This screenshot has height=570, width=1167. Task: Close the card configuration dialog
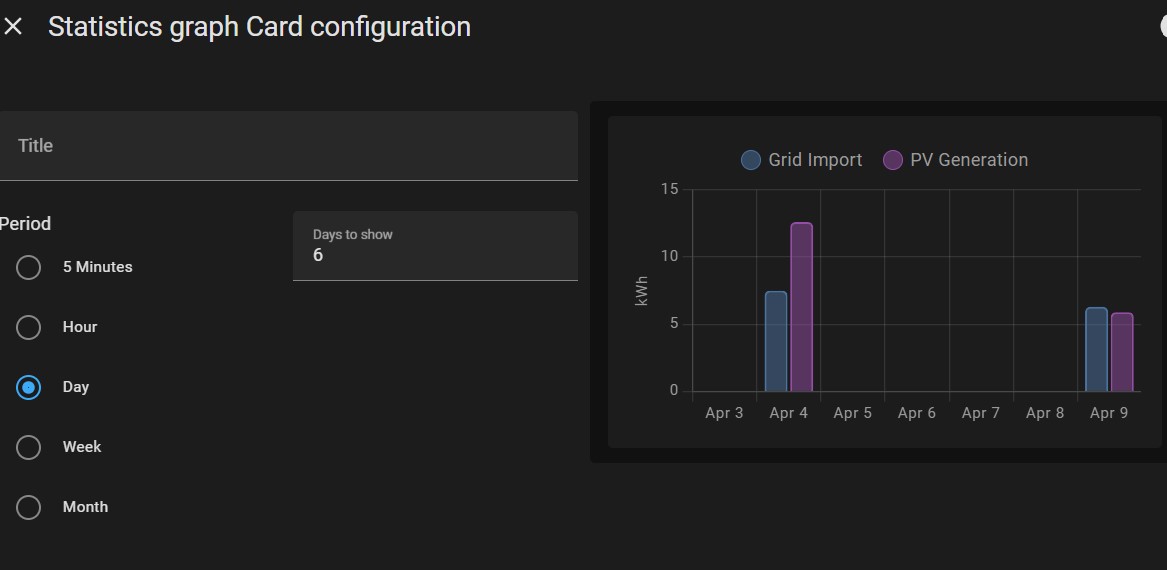pos(13,27)
